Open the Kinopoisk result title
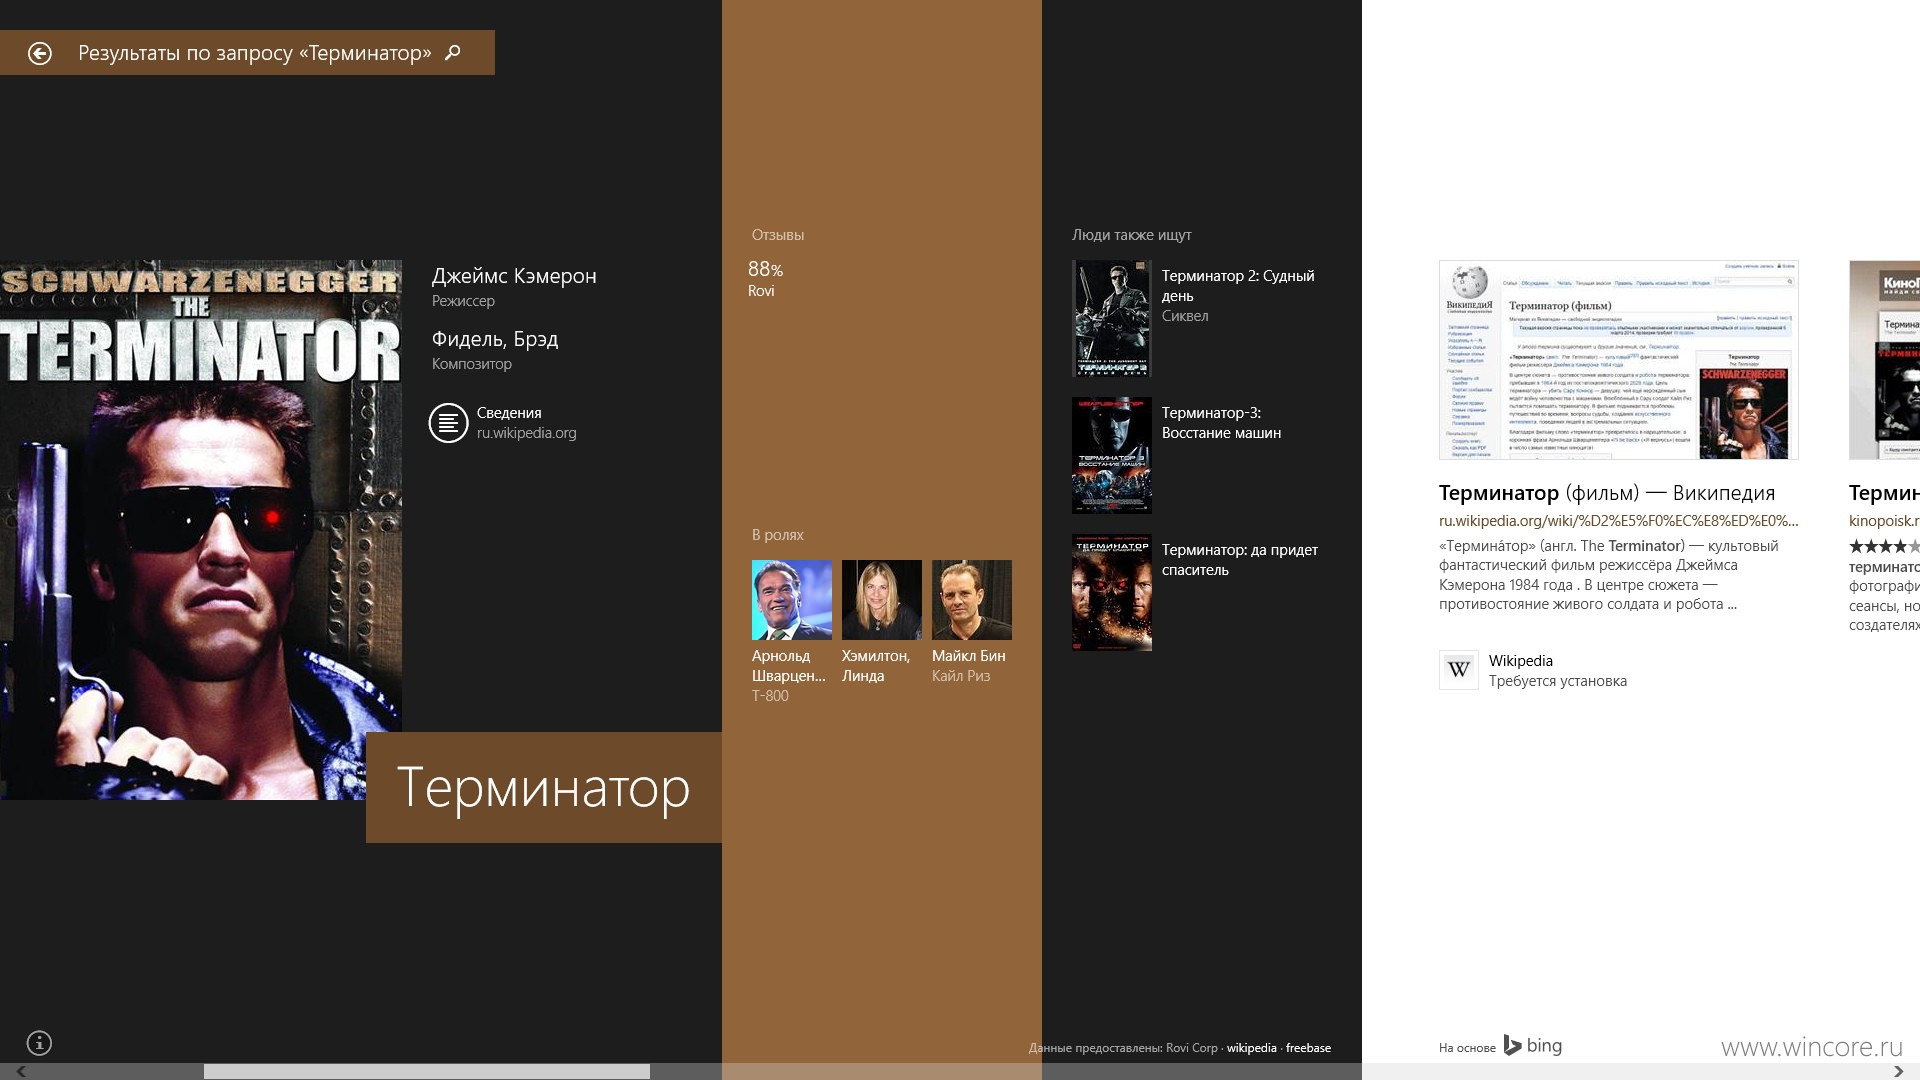The width and height of the screenshot is (1920, 1080). (x=1884, y=493)
